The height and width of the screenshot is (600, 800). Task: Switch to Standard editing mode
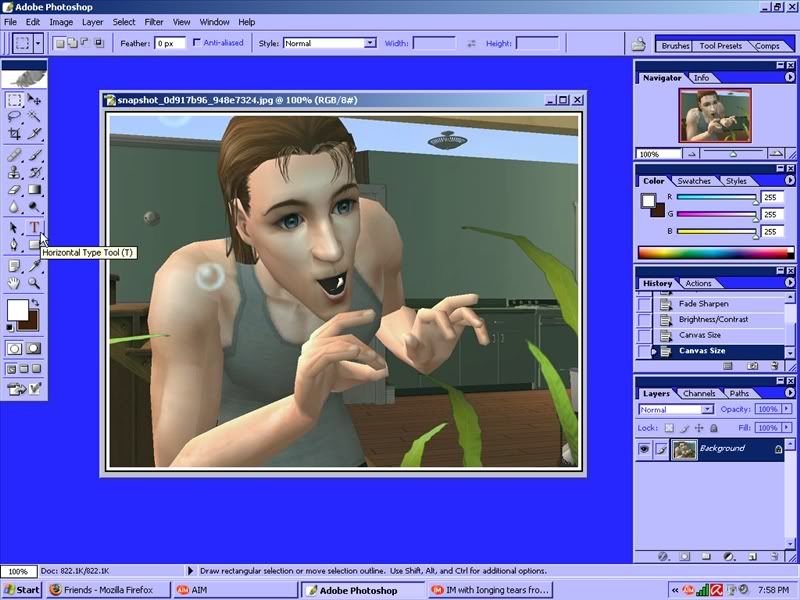coord(14,348)
